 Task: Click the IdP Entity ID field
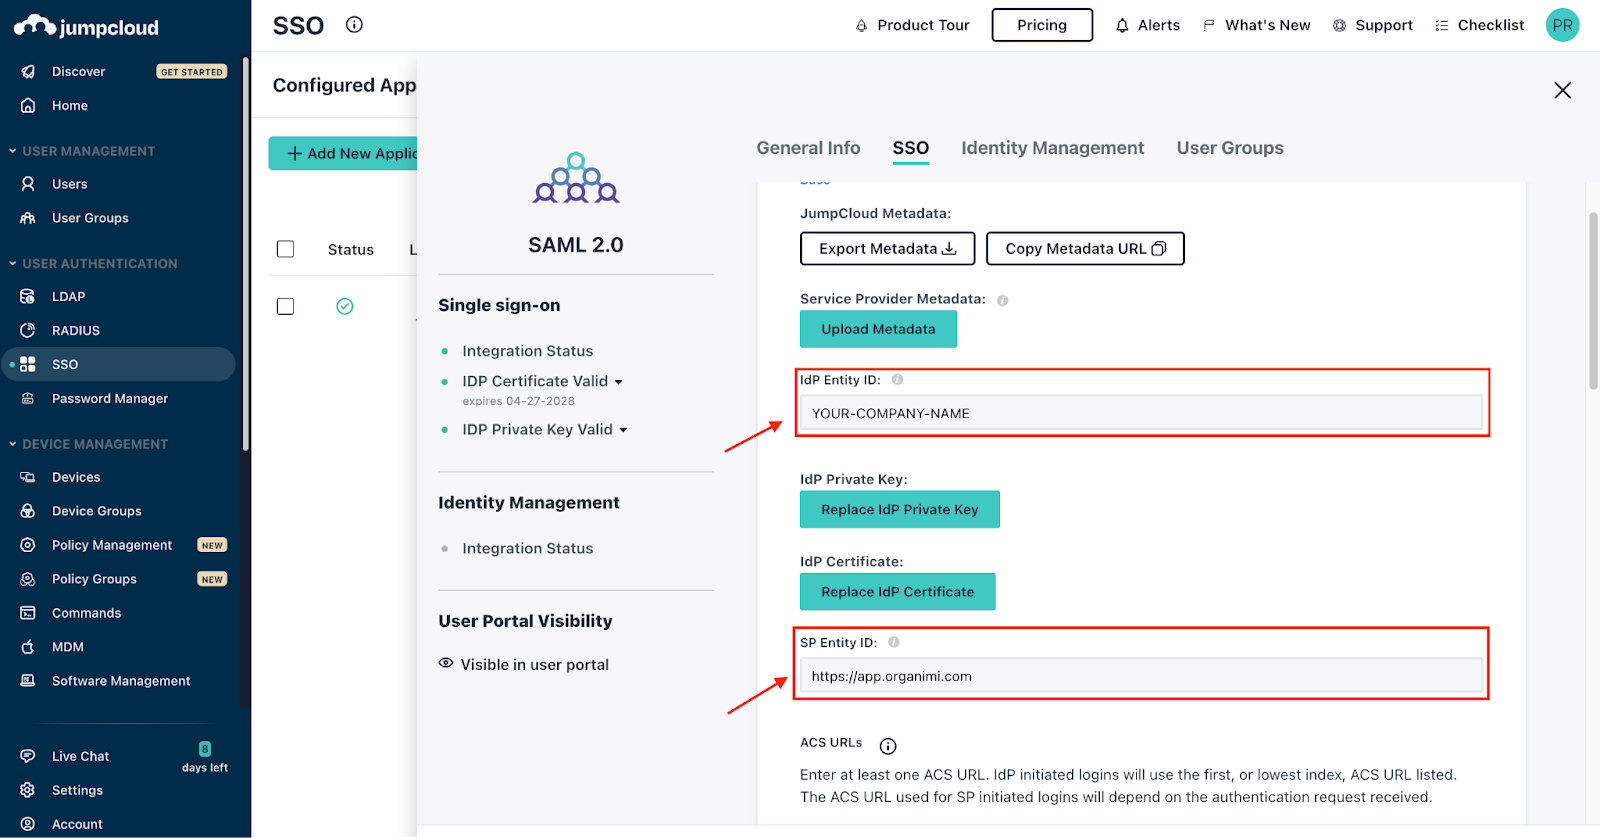(1141, 413)
